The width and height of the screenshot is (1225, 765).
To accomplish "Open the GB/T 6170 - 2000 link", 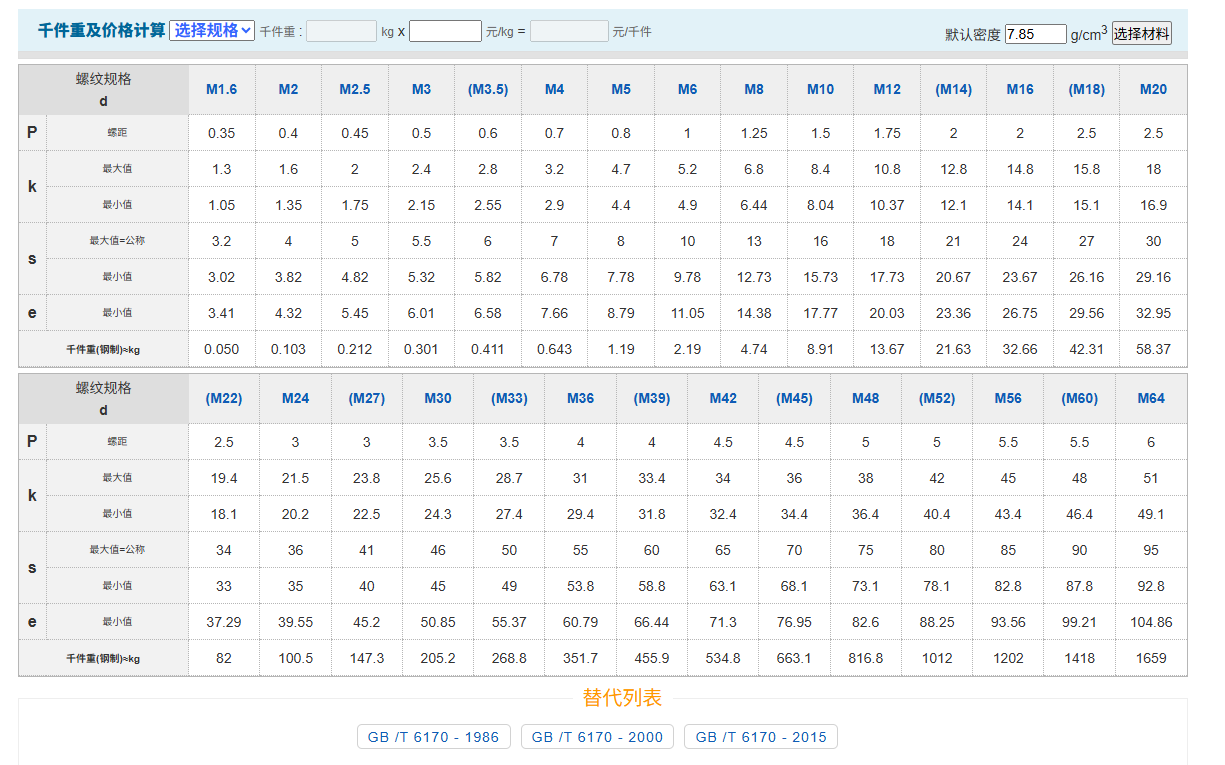I will pyautogui.click(x=597, y=737).
